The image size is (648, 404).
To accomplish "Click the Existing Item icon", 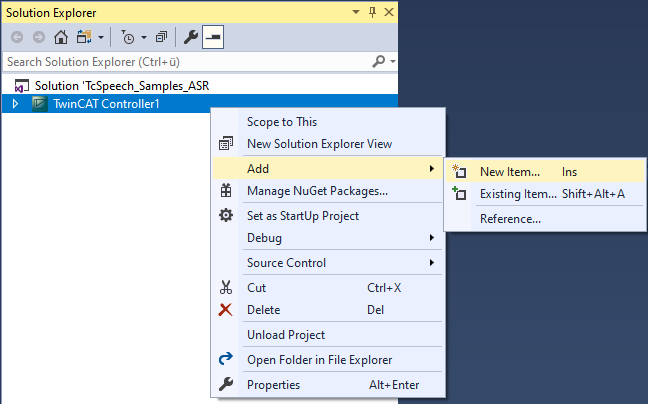I will 459,193.
